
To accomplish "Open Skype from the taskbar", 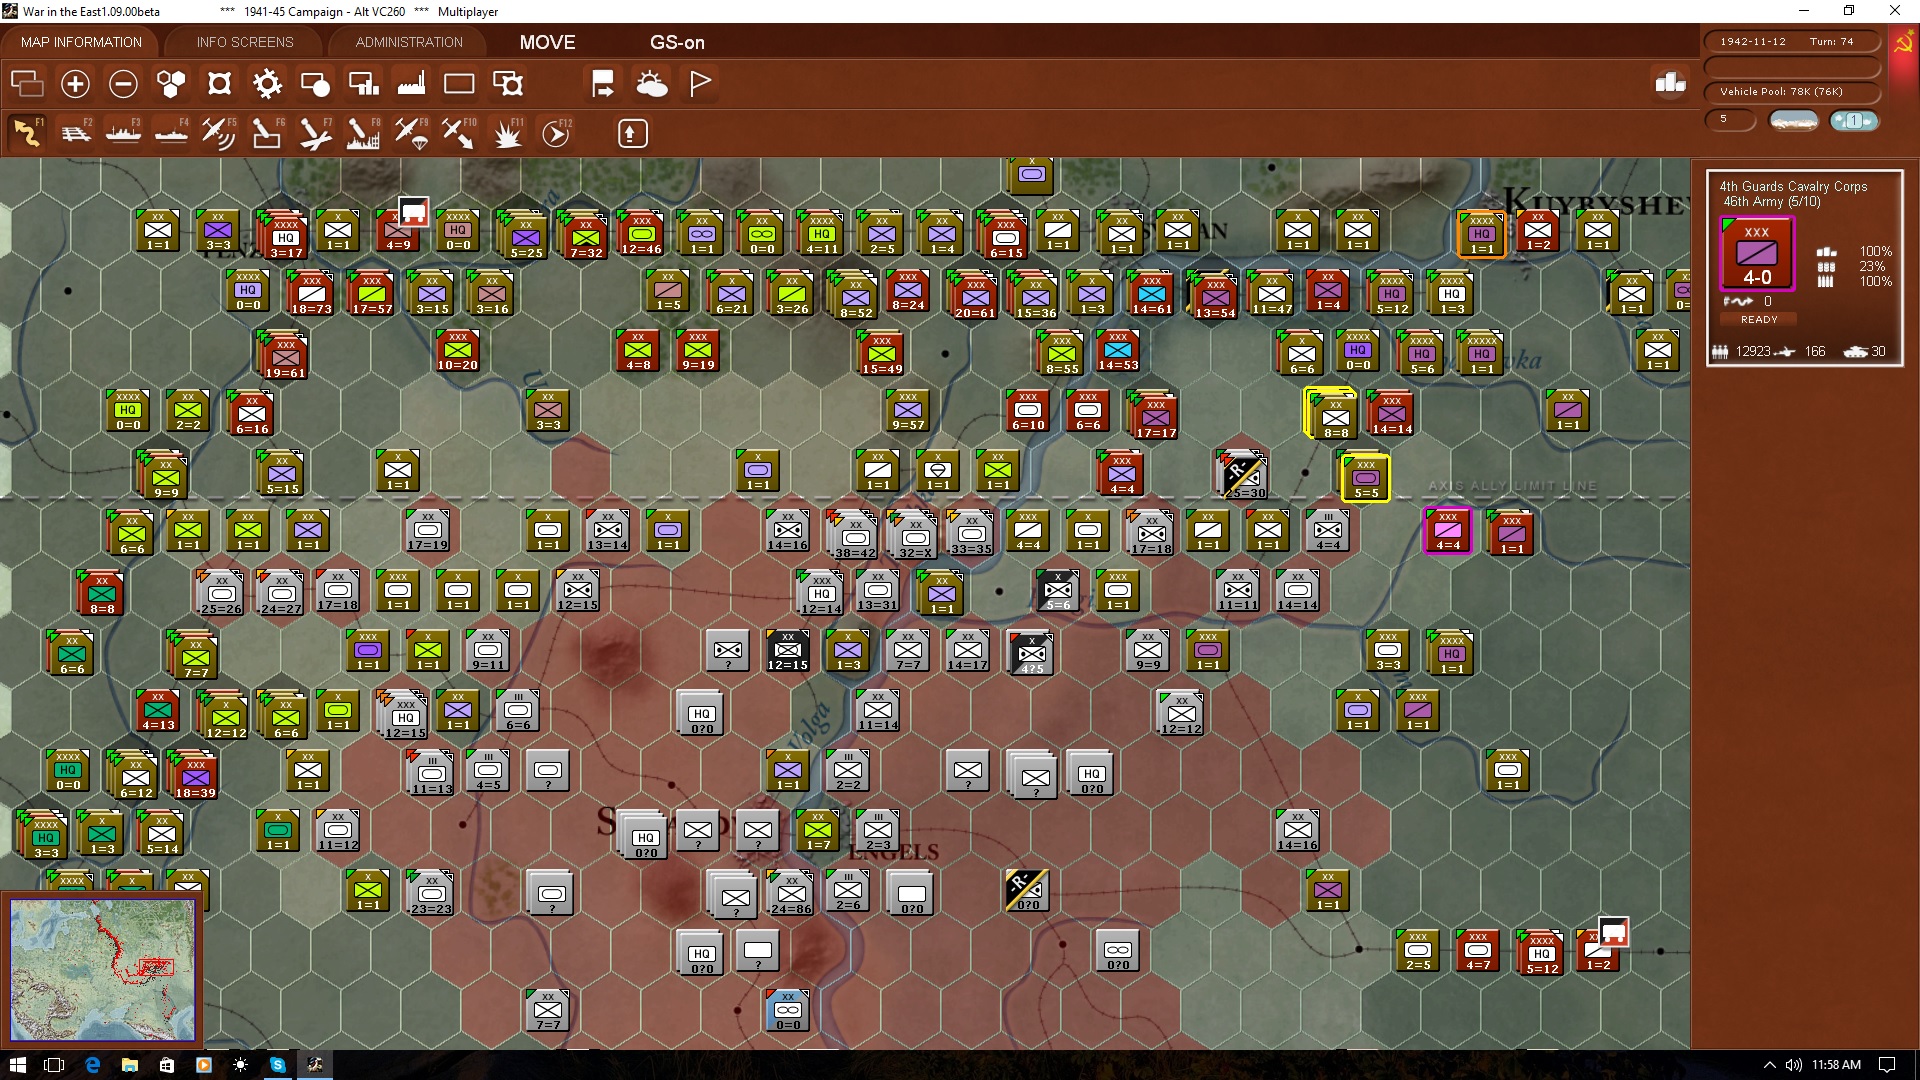I will 277,1065.
